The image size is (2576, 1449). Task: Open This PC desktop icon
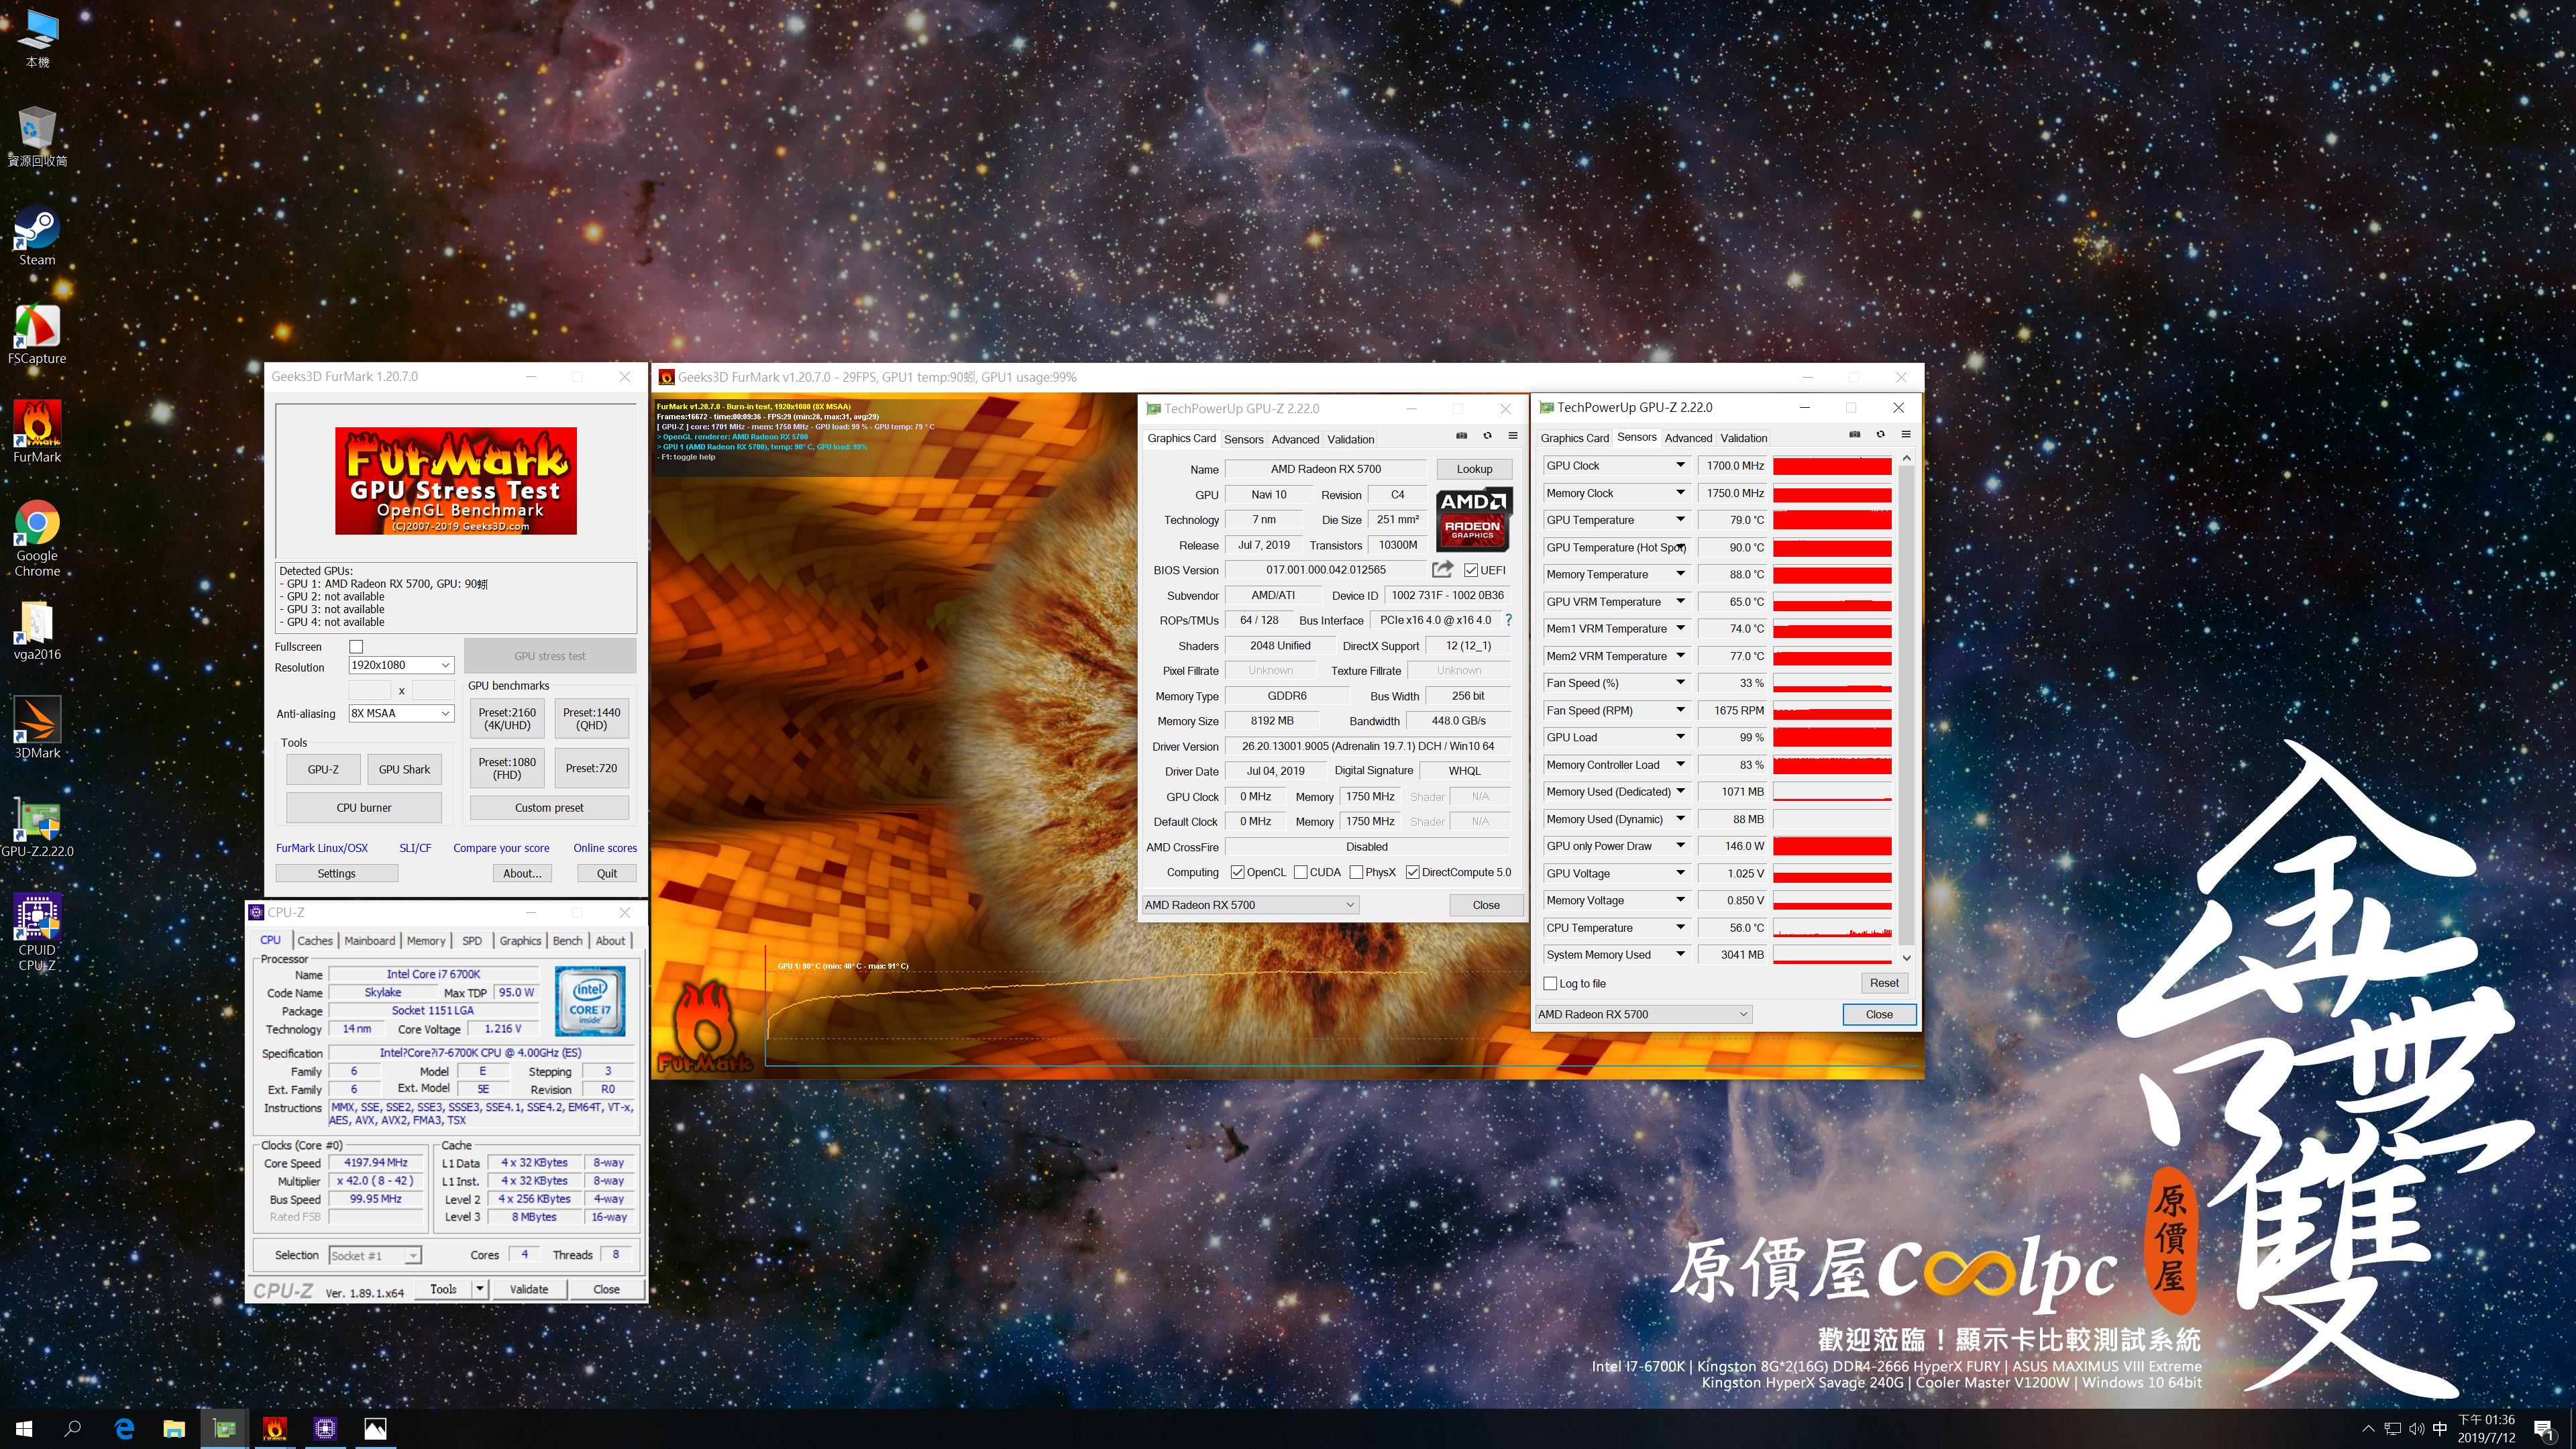(x=37, y=40)
